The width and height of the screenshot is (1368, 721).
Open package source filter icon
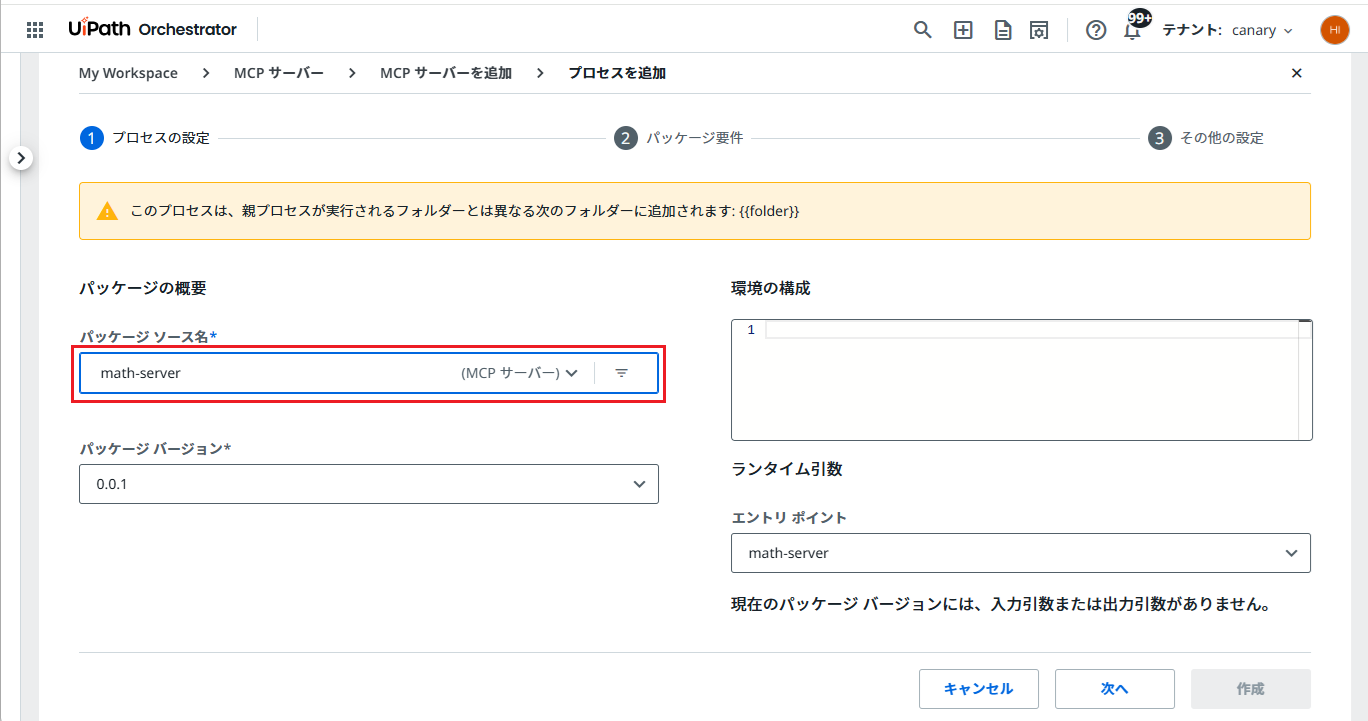tap(621, 373)
